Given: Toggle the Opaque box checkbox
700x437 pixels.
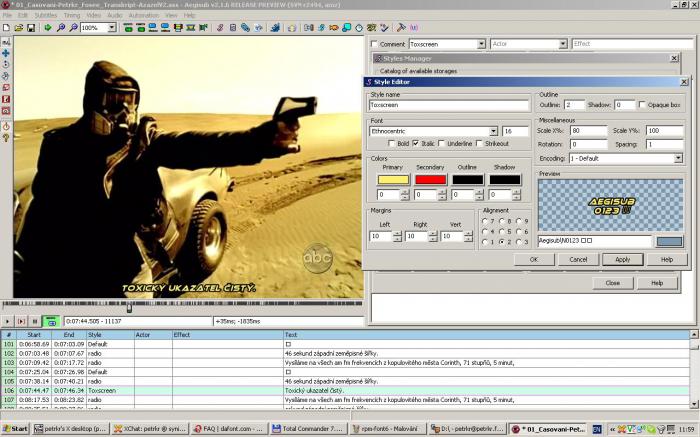Looking at the screenshot, I should pos(642,104).
